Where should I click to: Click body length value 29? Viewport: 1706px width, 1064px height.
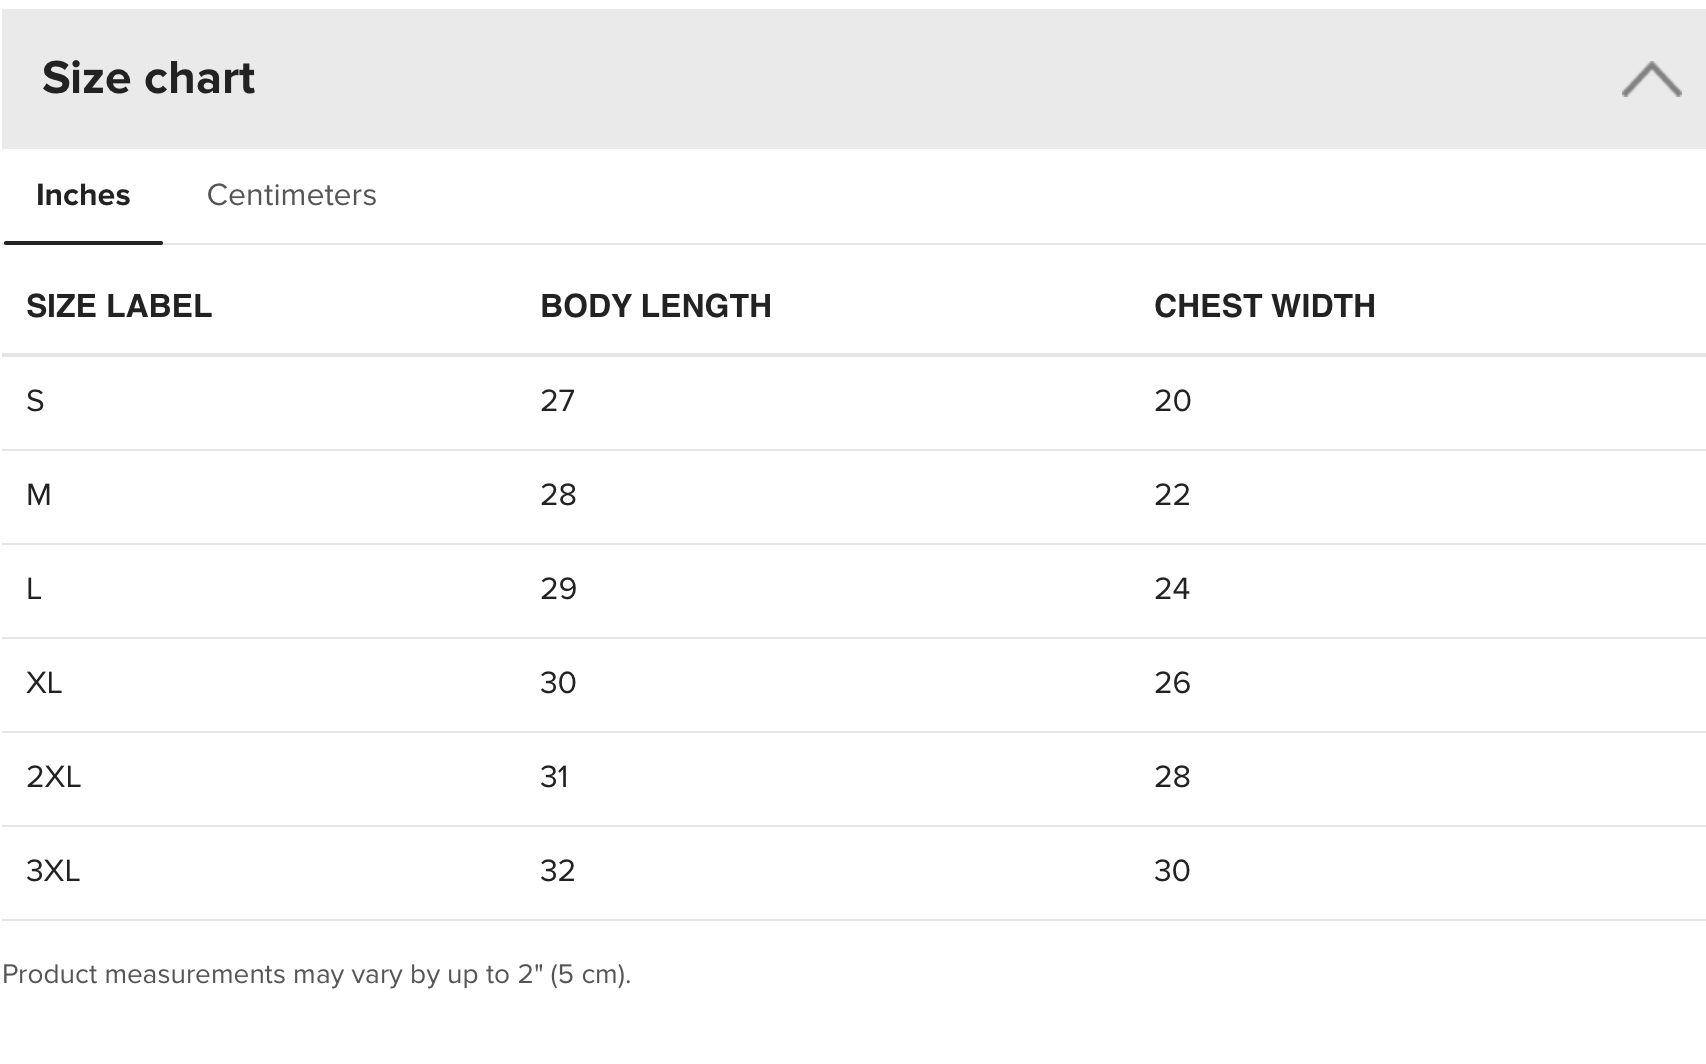(558, 589)
